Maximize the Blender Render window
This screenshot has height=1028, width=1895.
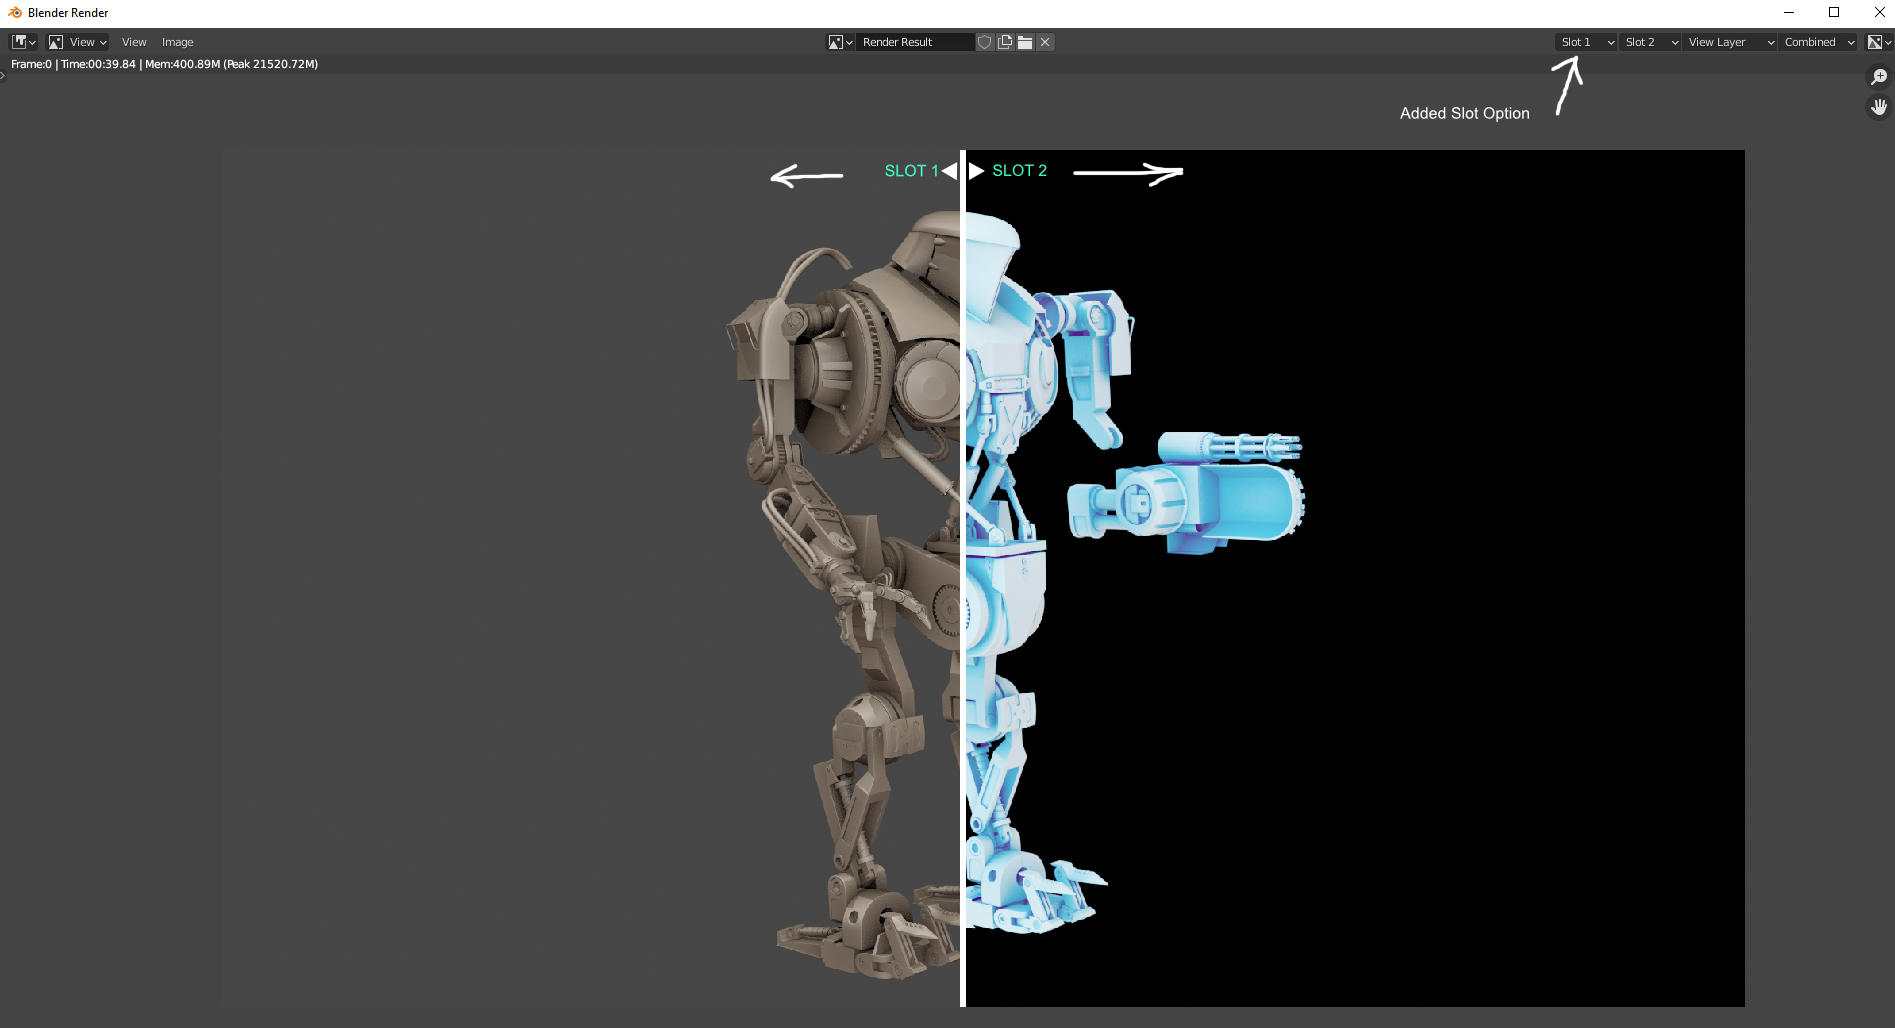pyautogui.click(x=1834, y=13)
